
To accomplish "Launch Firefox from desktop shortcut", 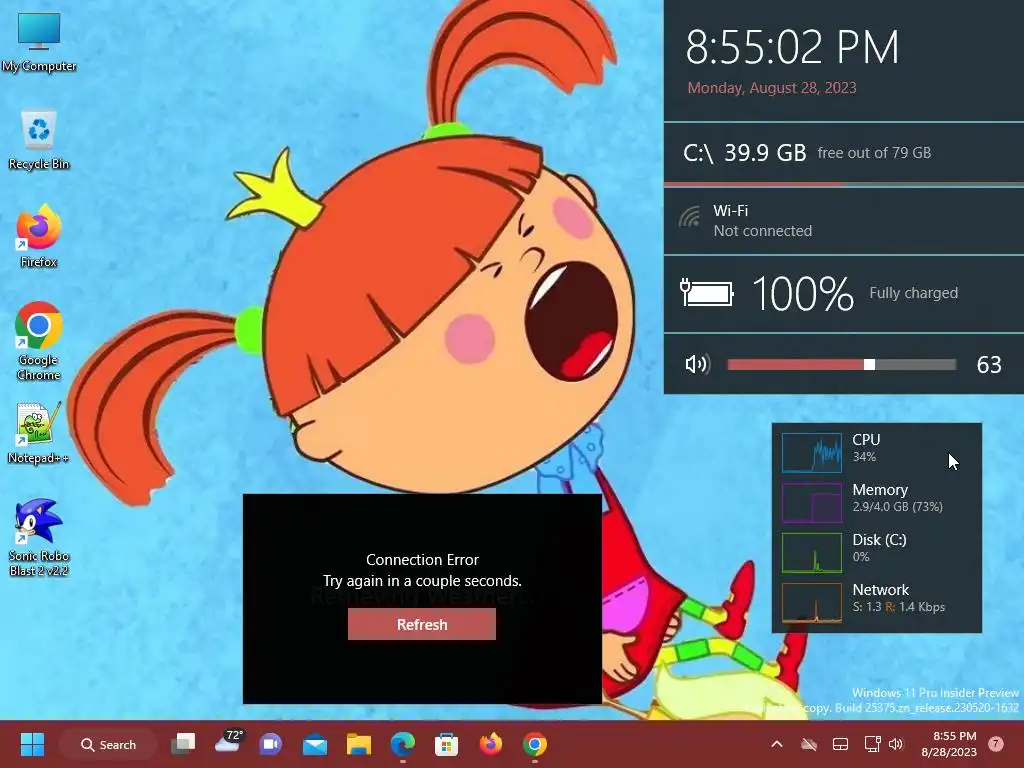I will click(x=39, y=236).
